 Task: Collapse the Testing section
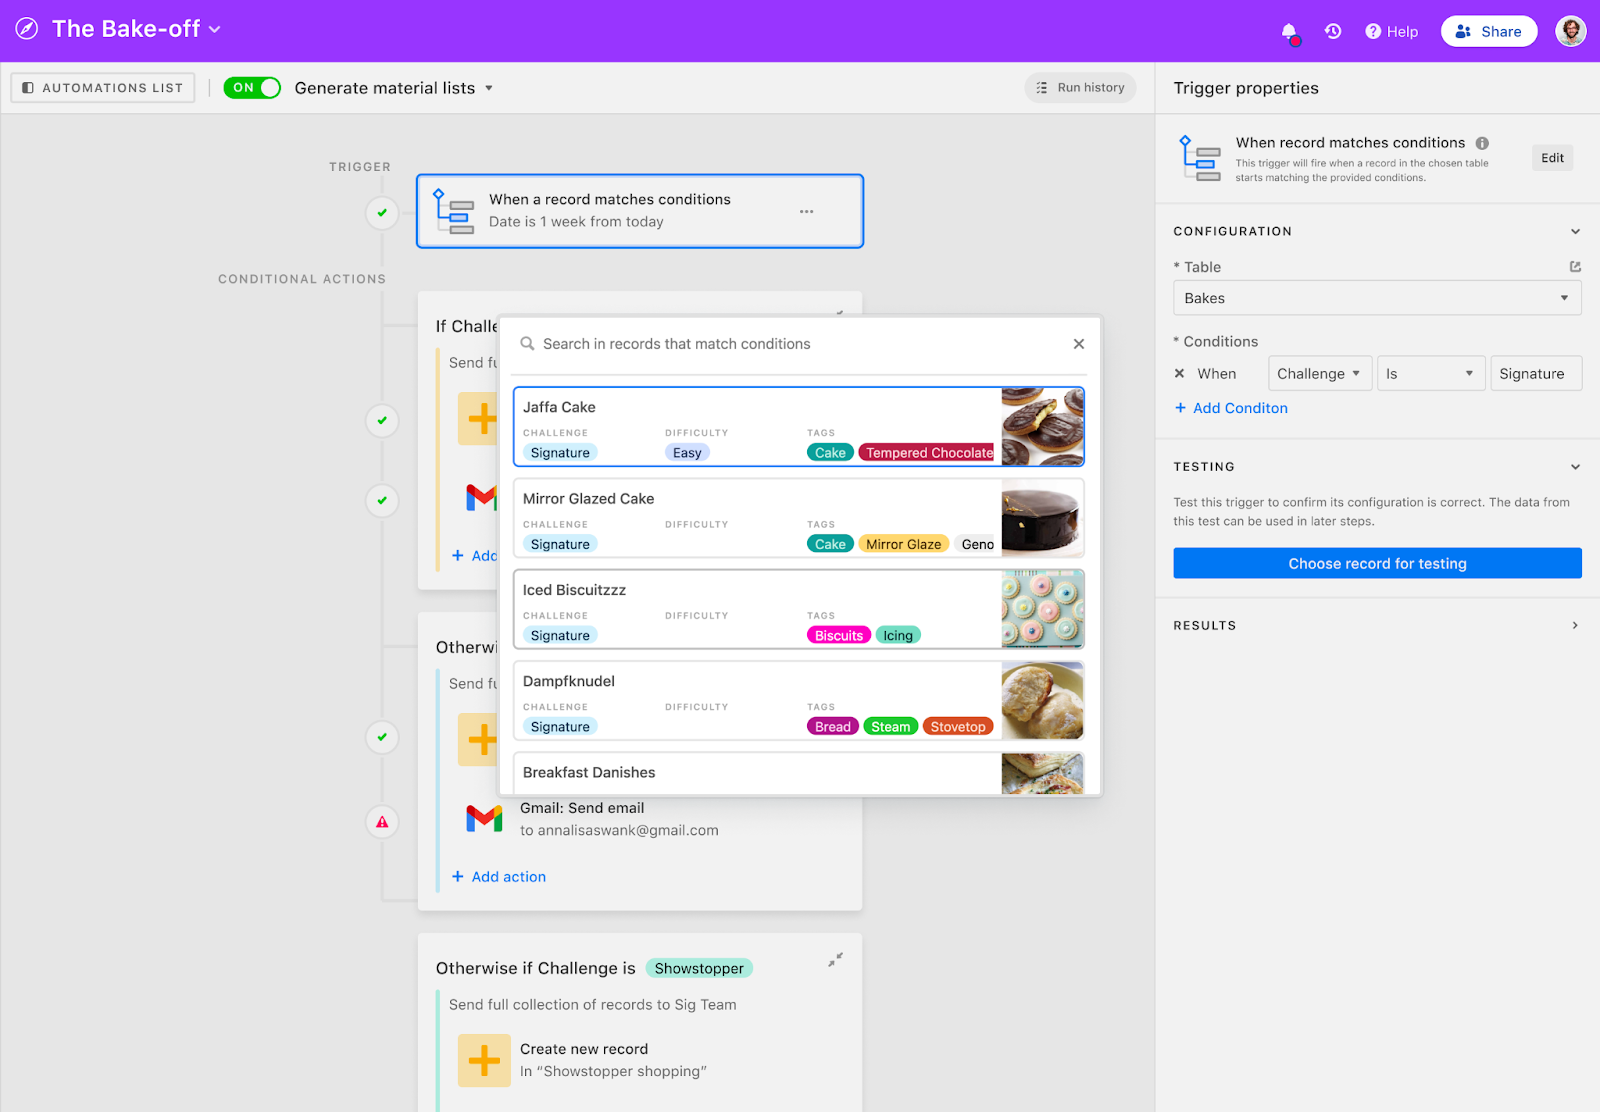point(1575,467)
